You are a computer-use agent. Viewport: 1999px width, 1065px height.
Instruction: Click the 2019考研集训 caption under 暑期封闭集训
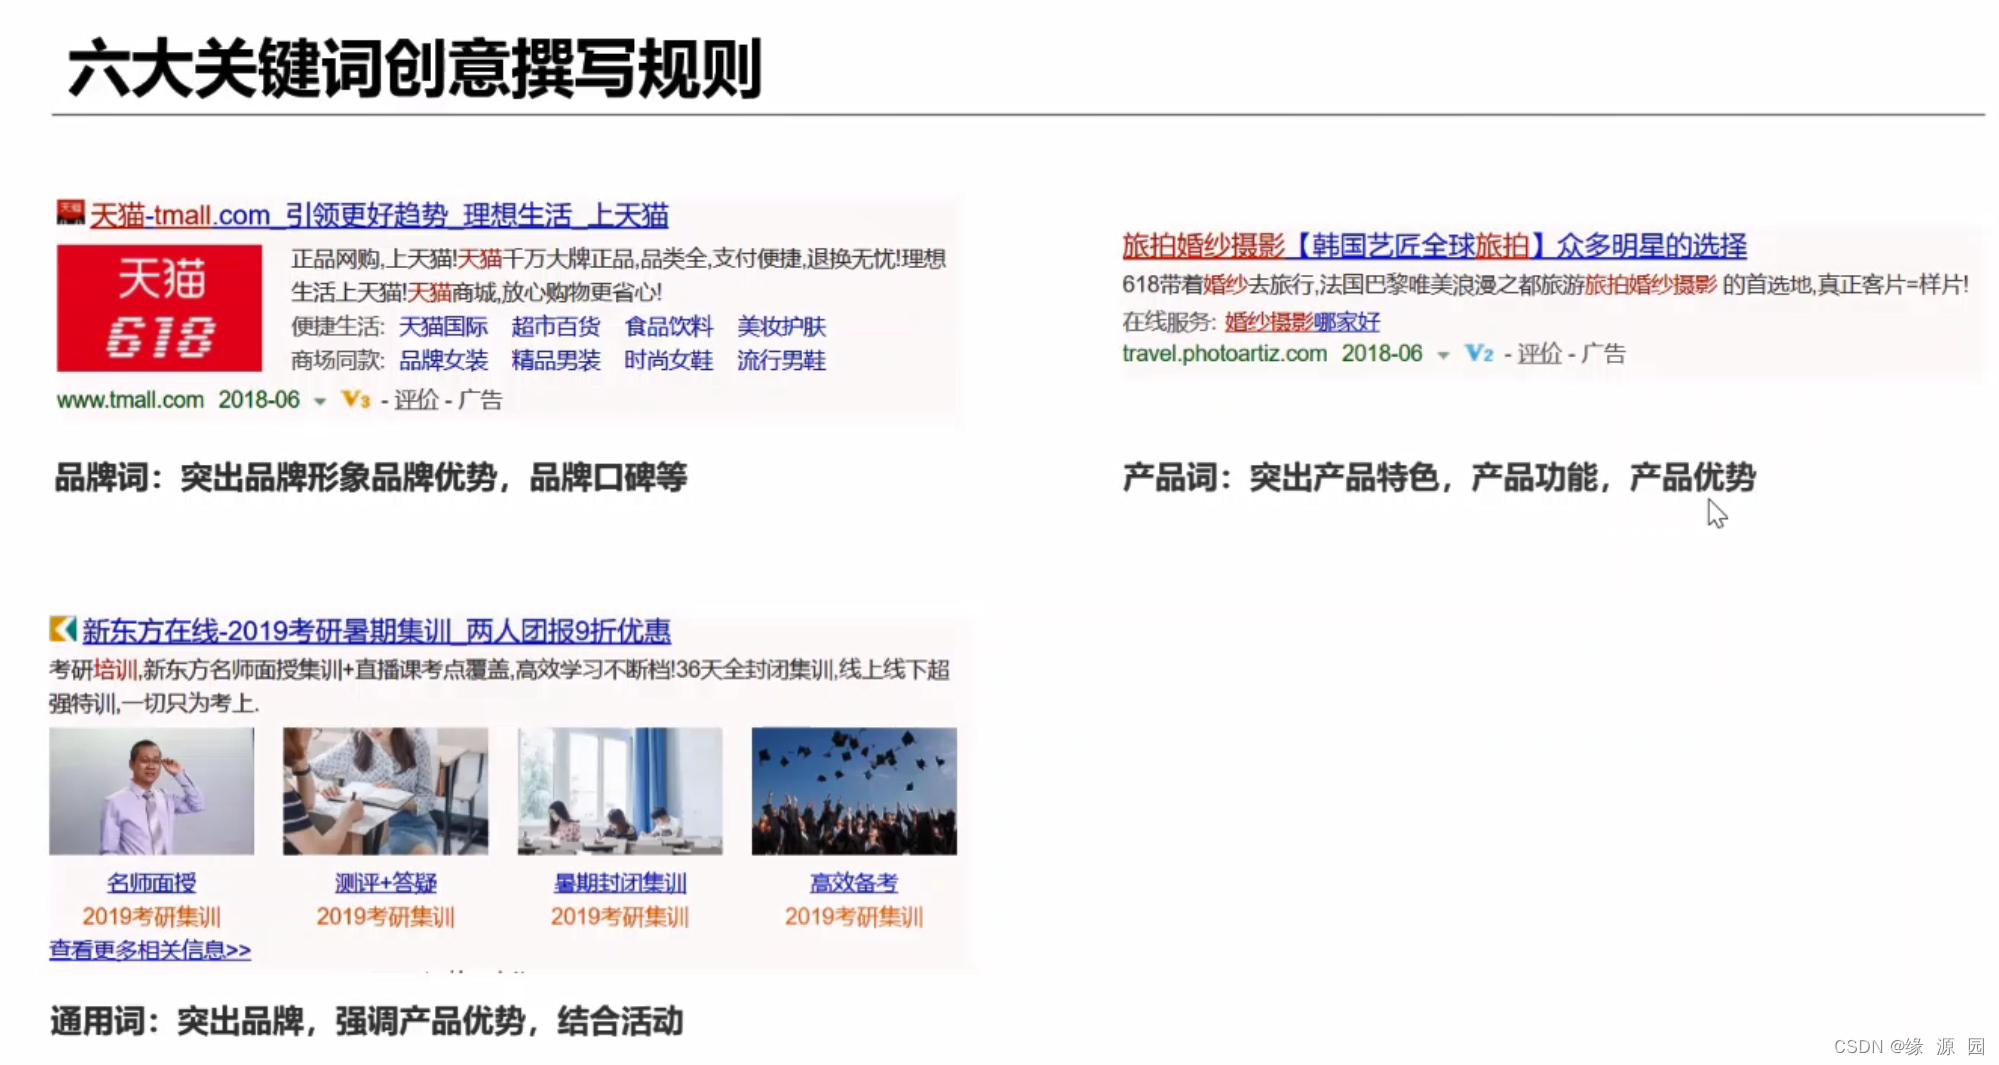620,916
